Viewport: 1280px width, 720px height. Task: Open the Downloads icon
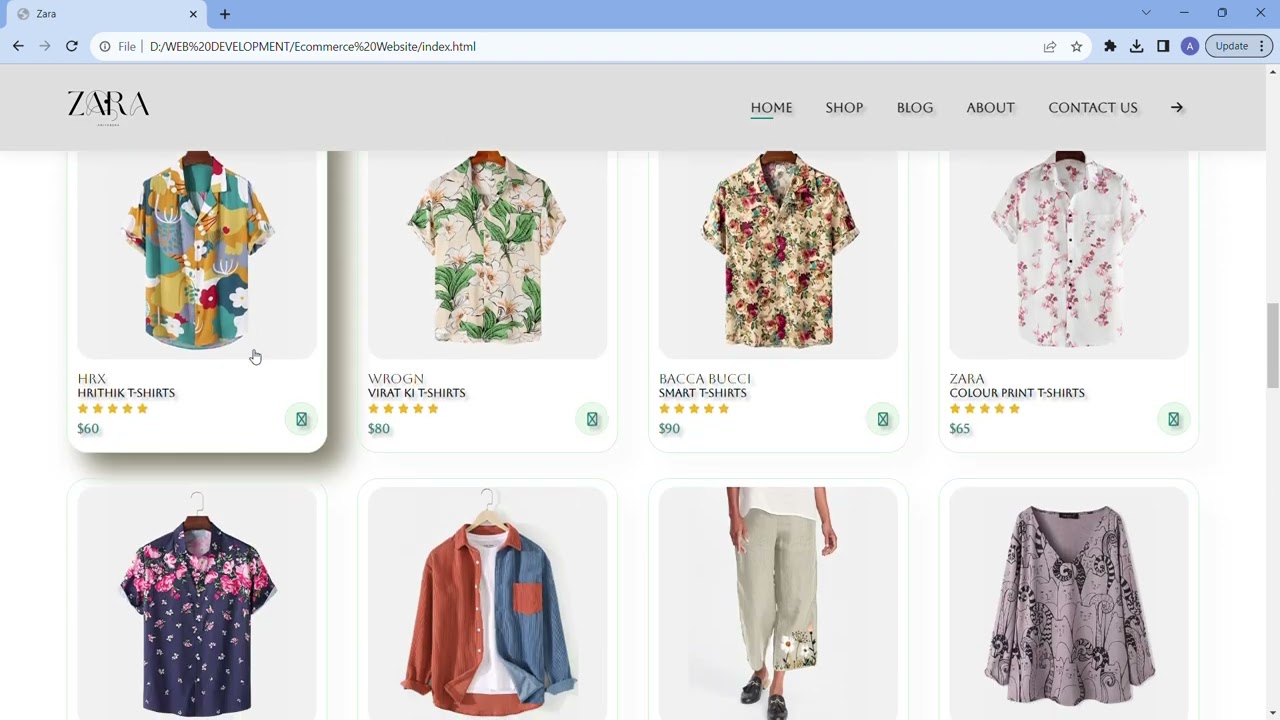pyautogui.click(x=1137, y=46)
